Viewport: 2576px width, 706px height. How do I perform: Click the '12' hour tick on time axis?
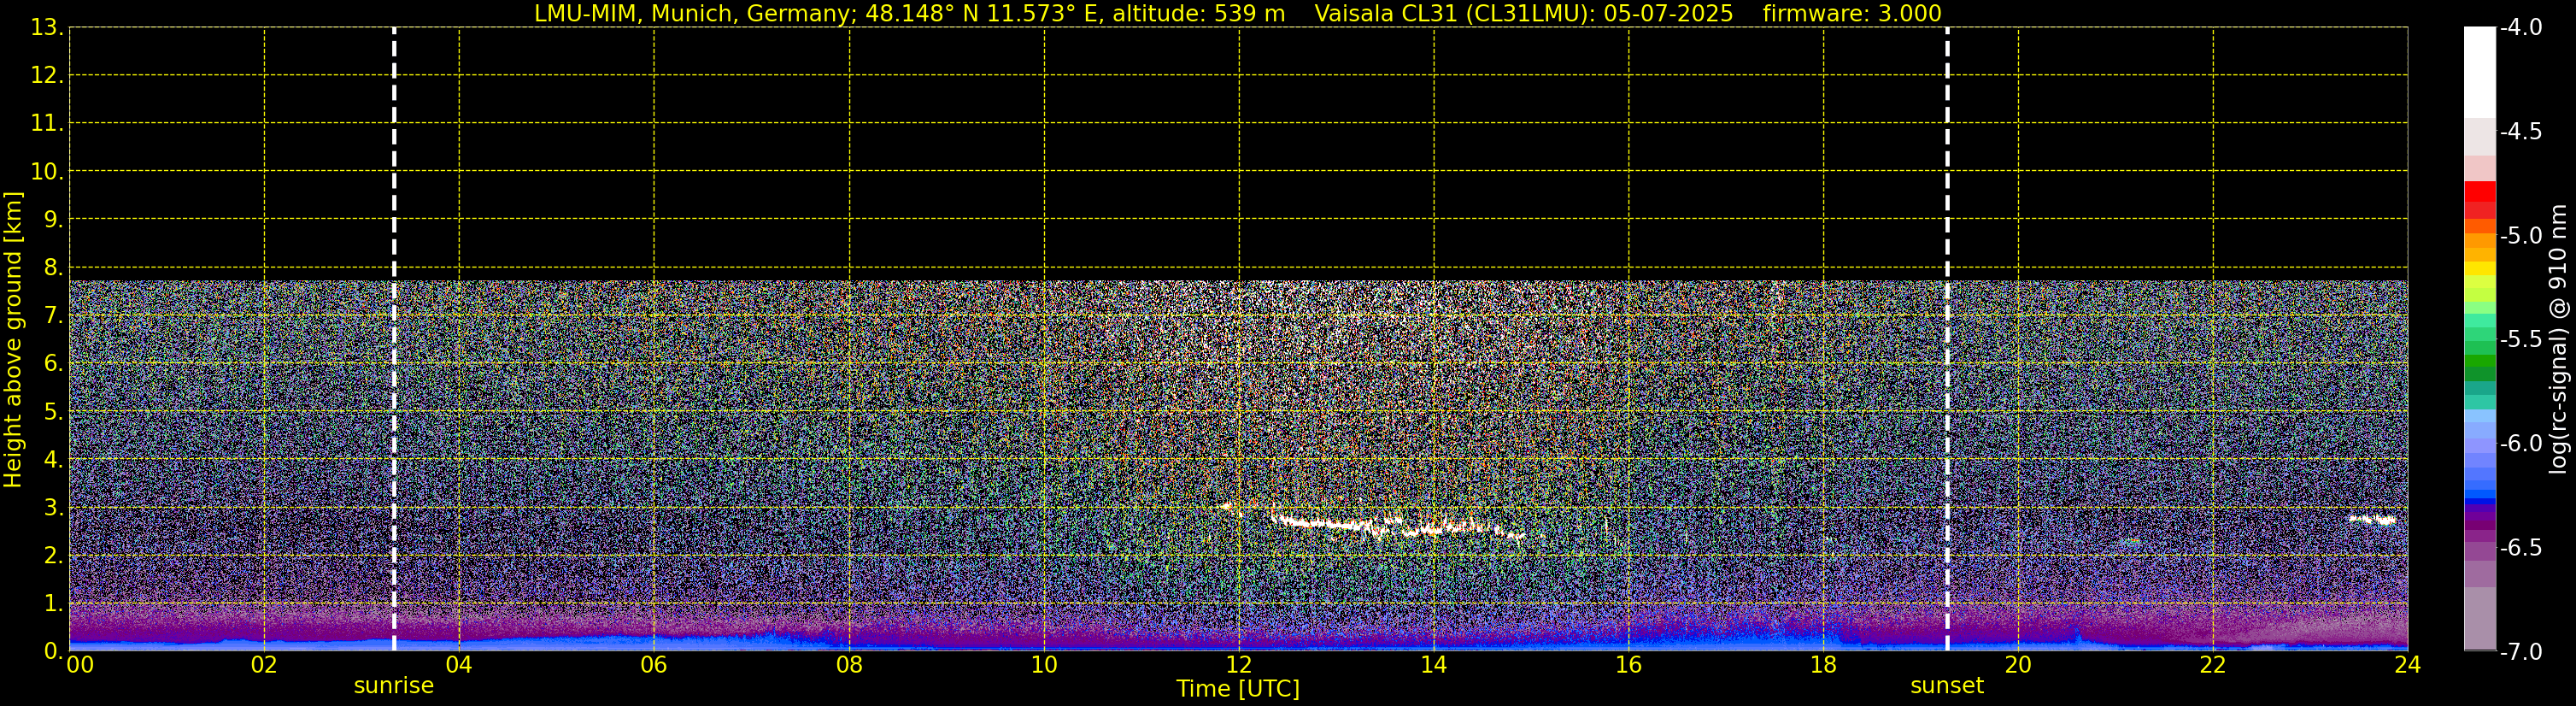click(x=1238, y=665)
